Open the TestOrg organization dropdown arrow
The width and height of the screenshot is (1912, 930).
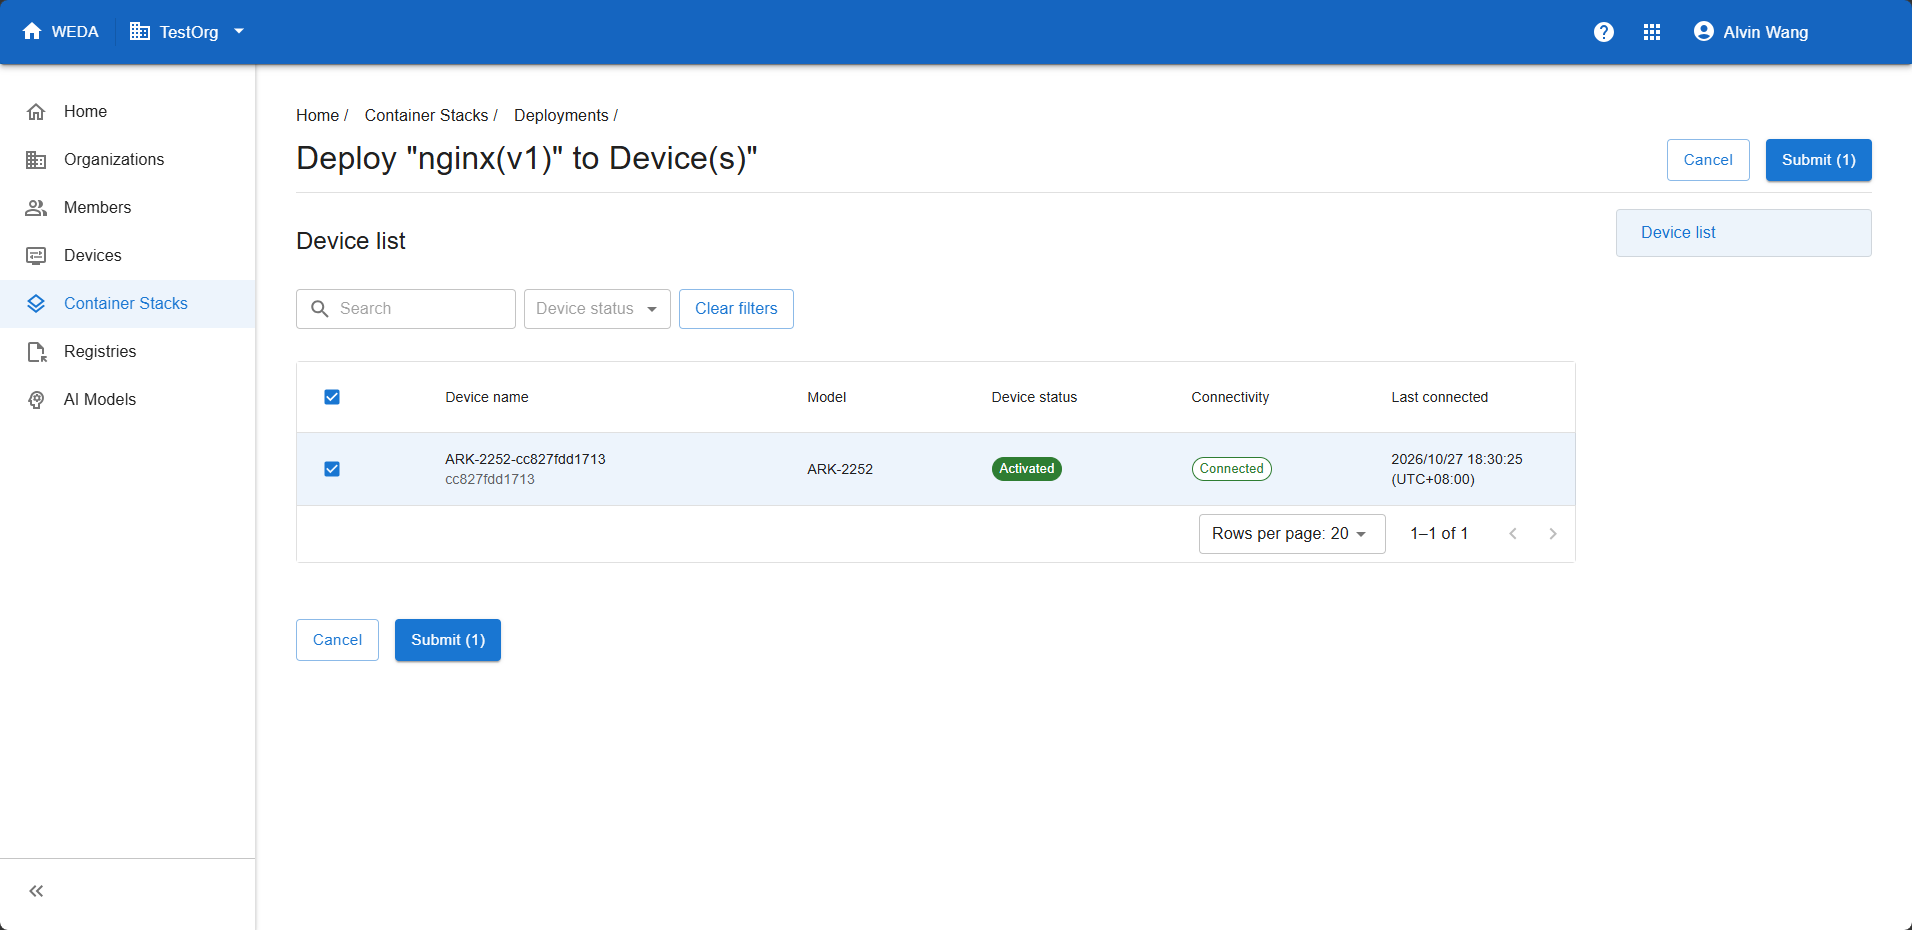[239, 31]
